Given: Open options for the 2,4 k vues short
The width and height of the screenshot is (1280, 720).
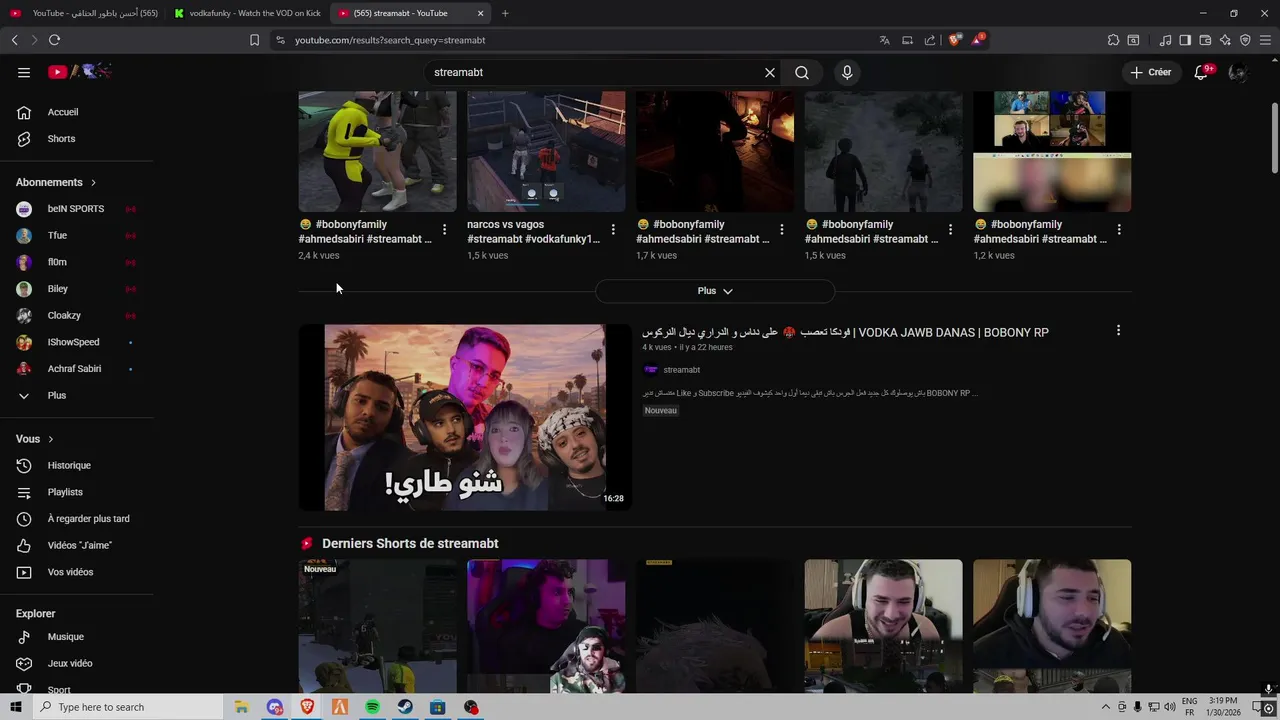Looking at the screenshot, I should click(x=444, y=230).
